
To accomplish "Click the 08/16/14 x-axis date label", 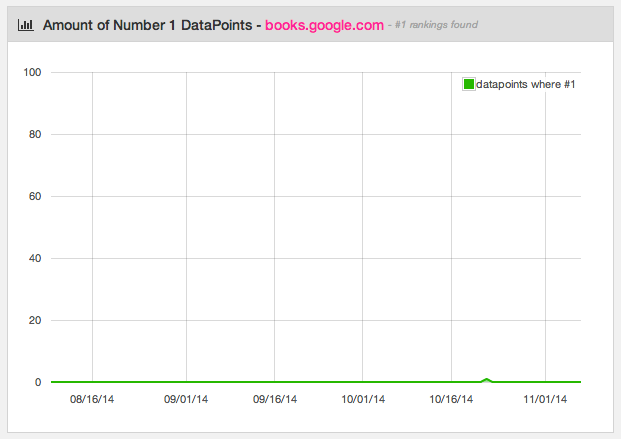I will 92,399.
